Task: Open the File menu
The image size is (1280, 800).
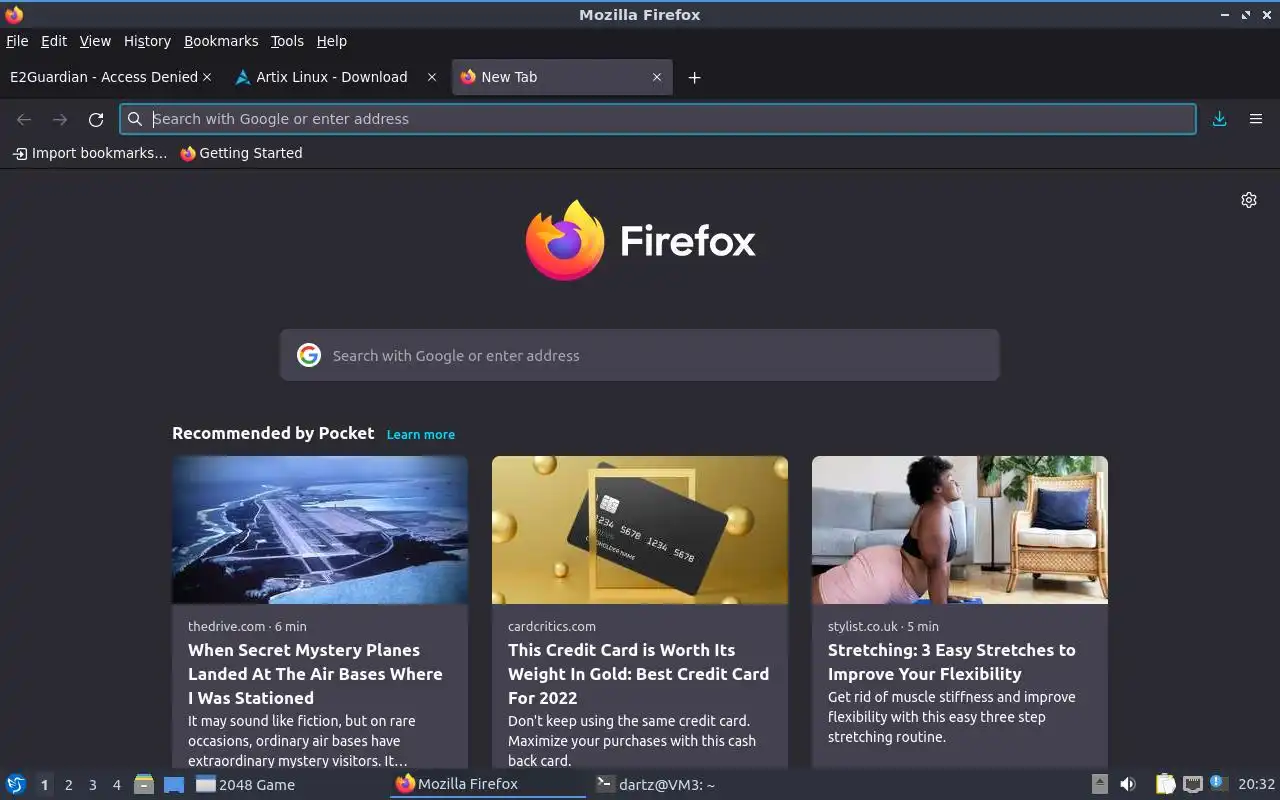Action: [x=17, y=41]
